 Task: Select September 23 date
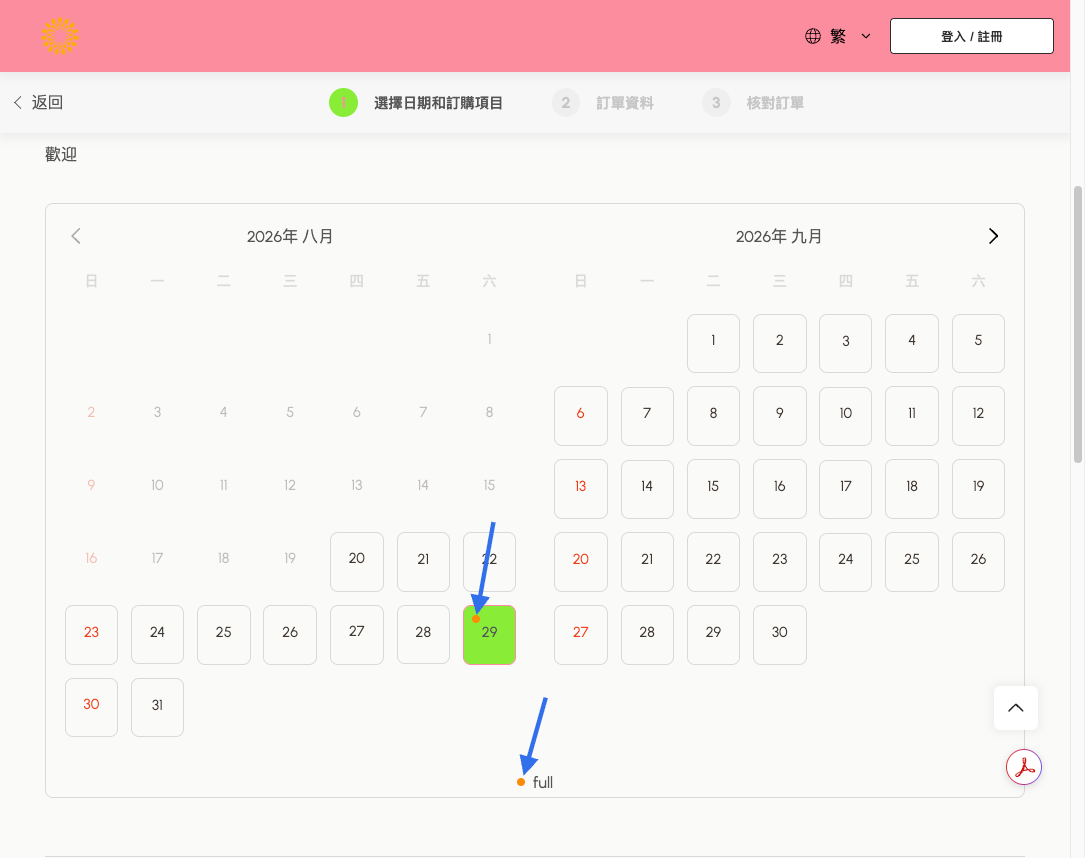click(780, 562)
